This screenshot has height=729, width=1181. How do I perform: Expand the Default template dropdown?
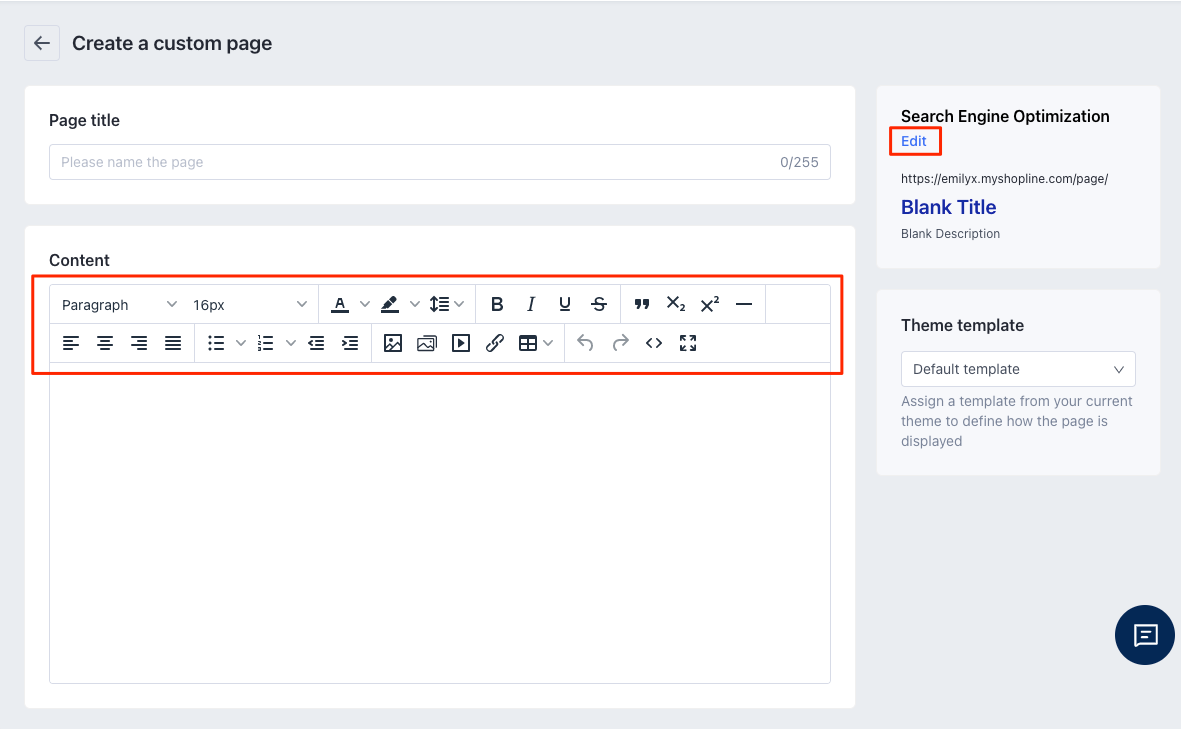pos(1017,369)
